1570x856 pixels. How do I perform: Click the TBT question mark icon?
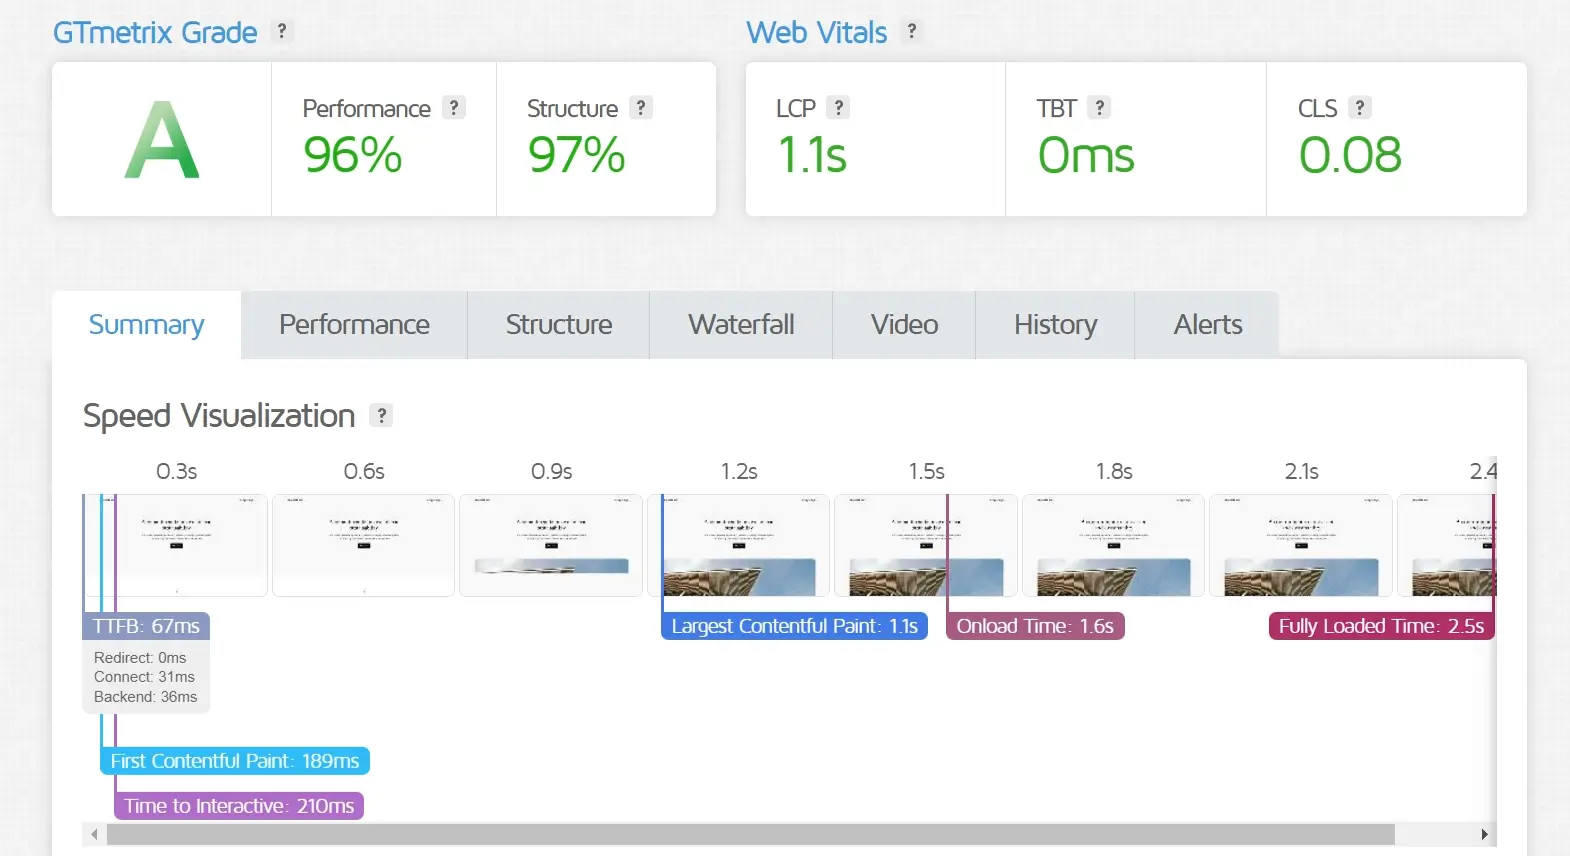1099,108
